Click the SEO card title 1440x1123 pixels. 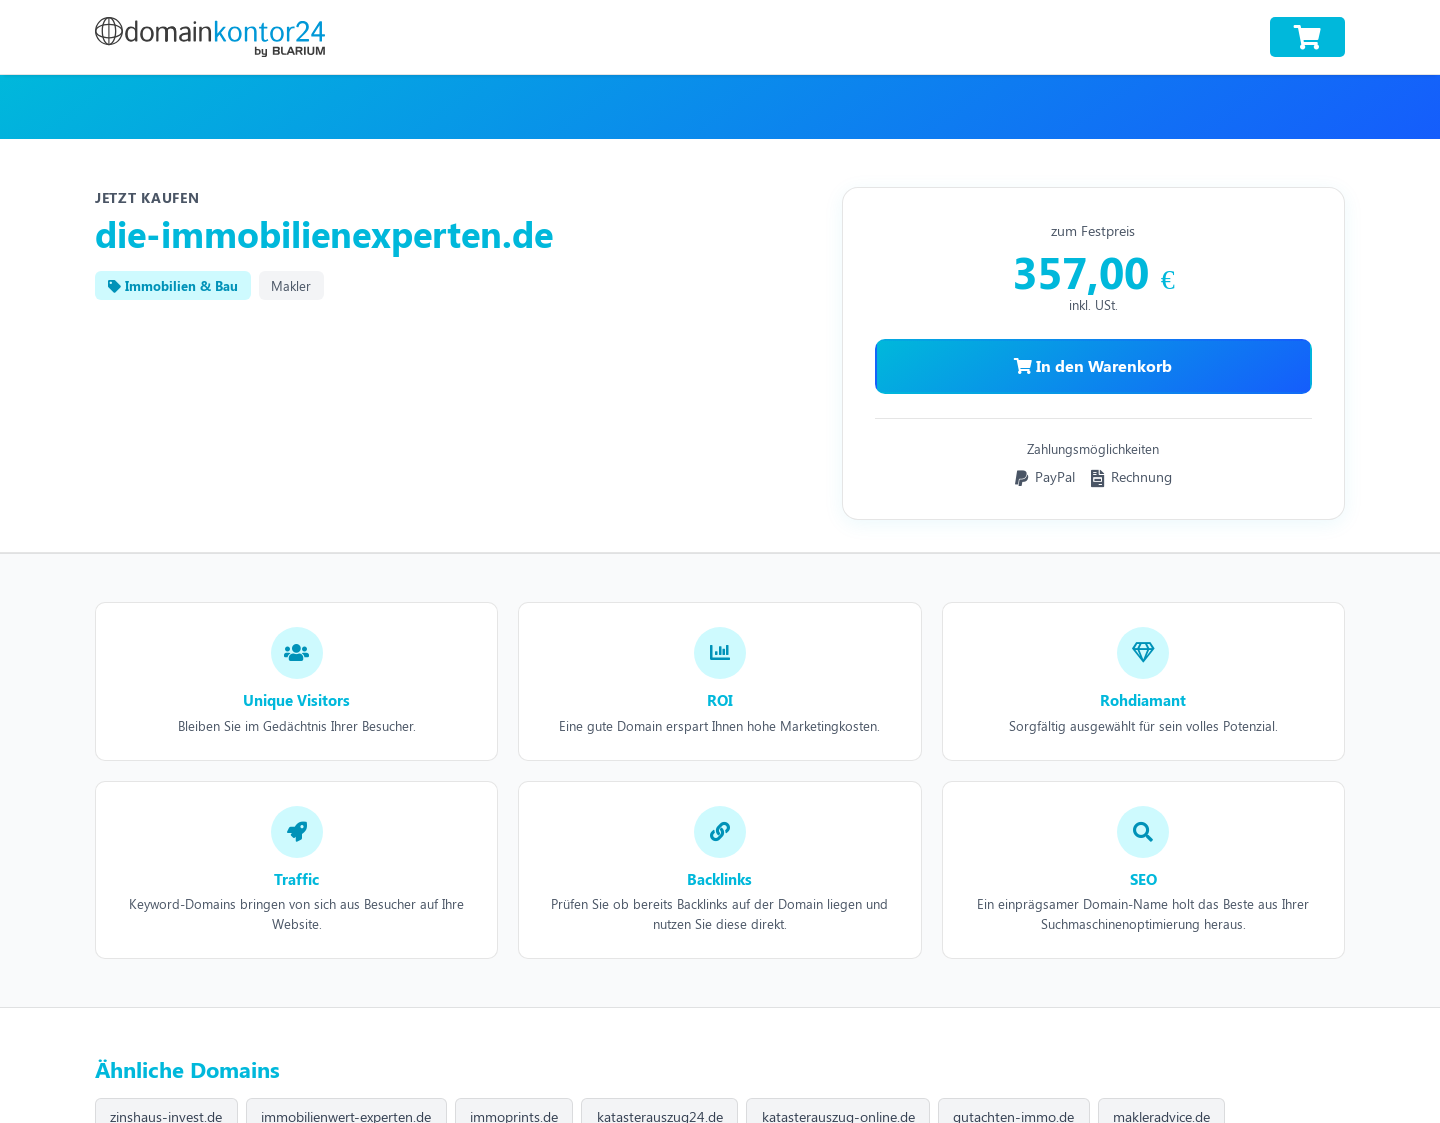pyautogui.click(x=1143, y=880)
